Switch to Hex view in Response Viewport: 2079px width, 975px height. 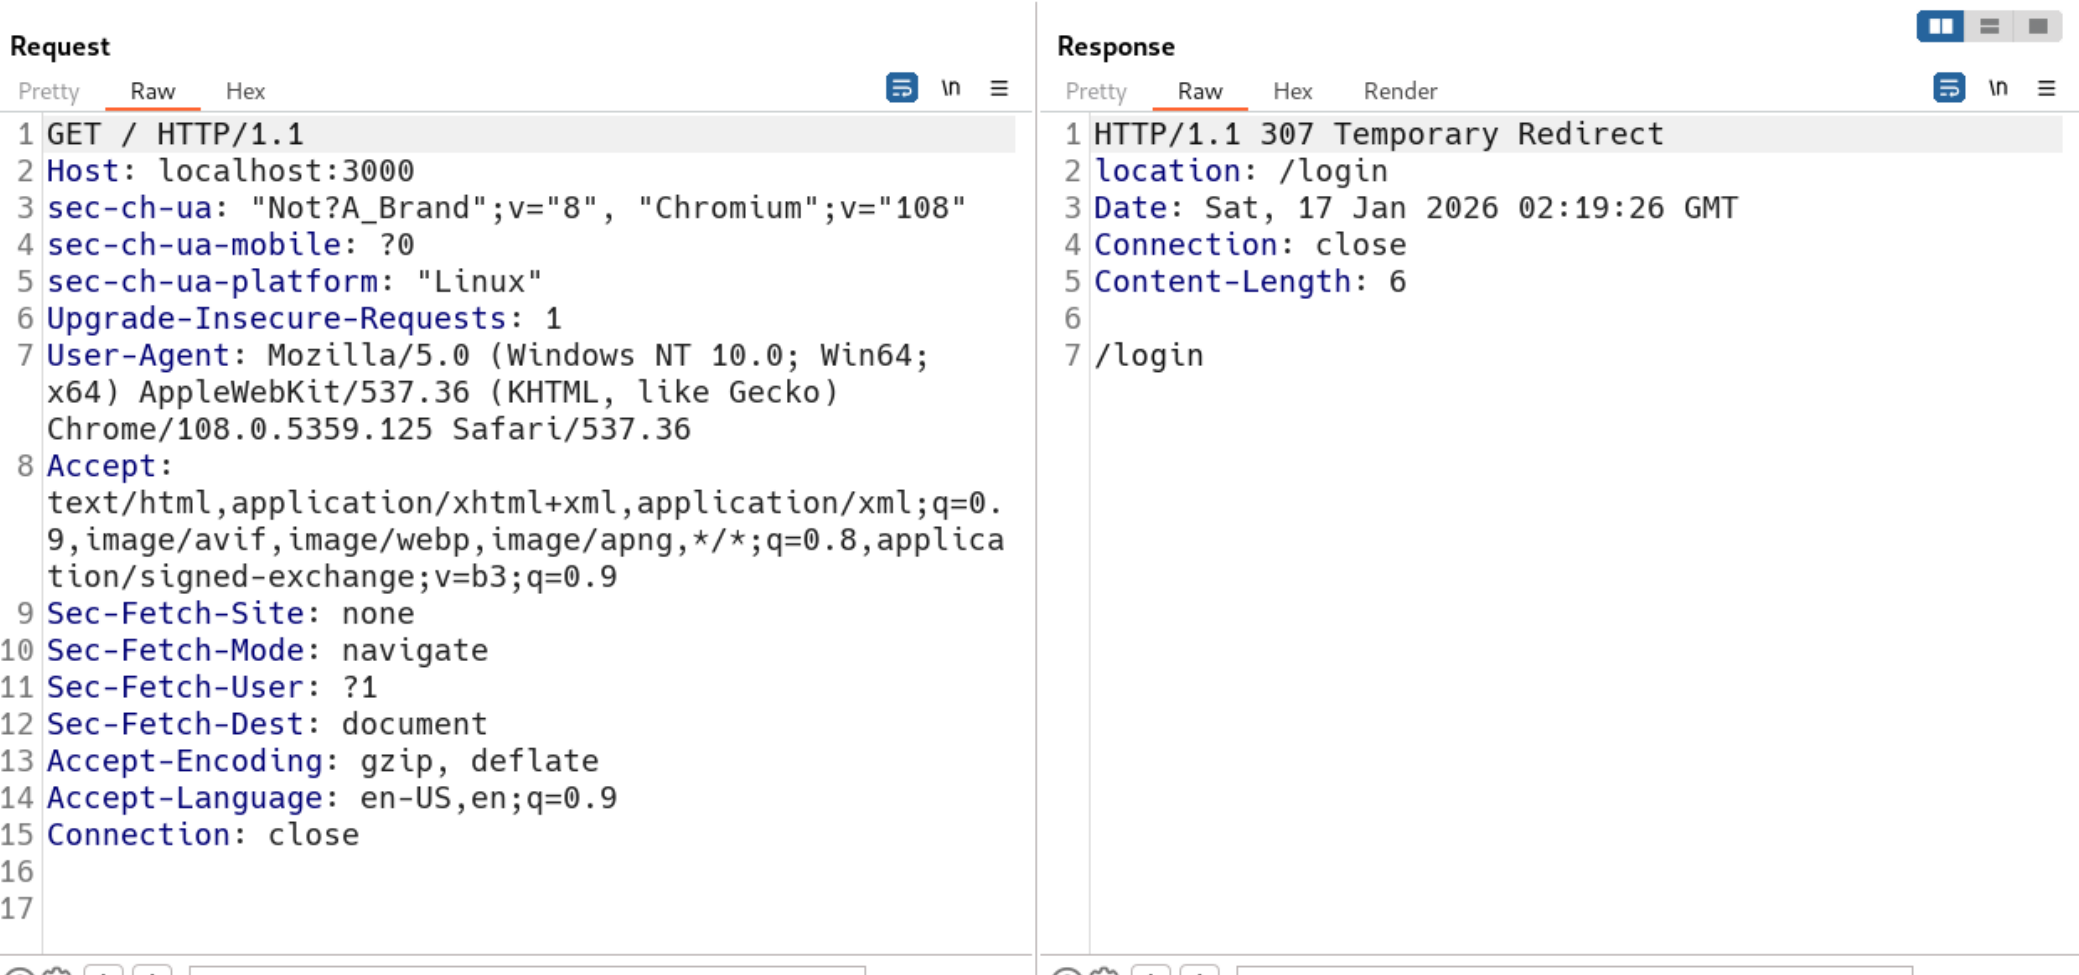[1292, 91]
